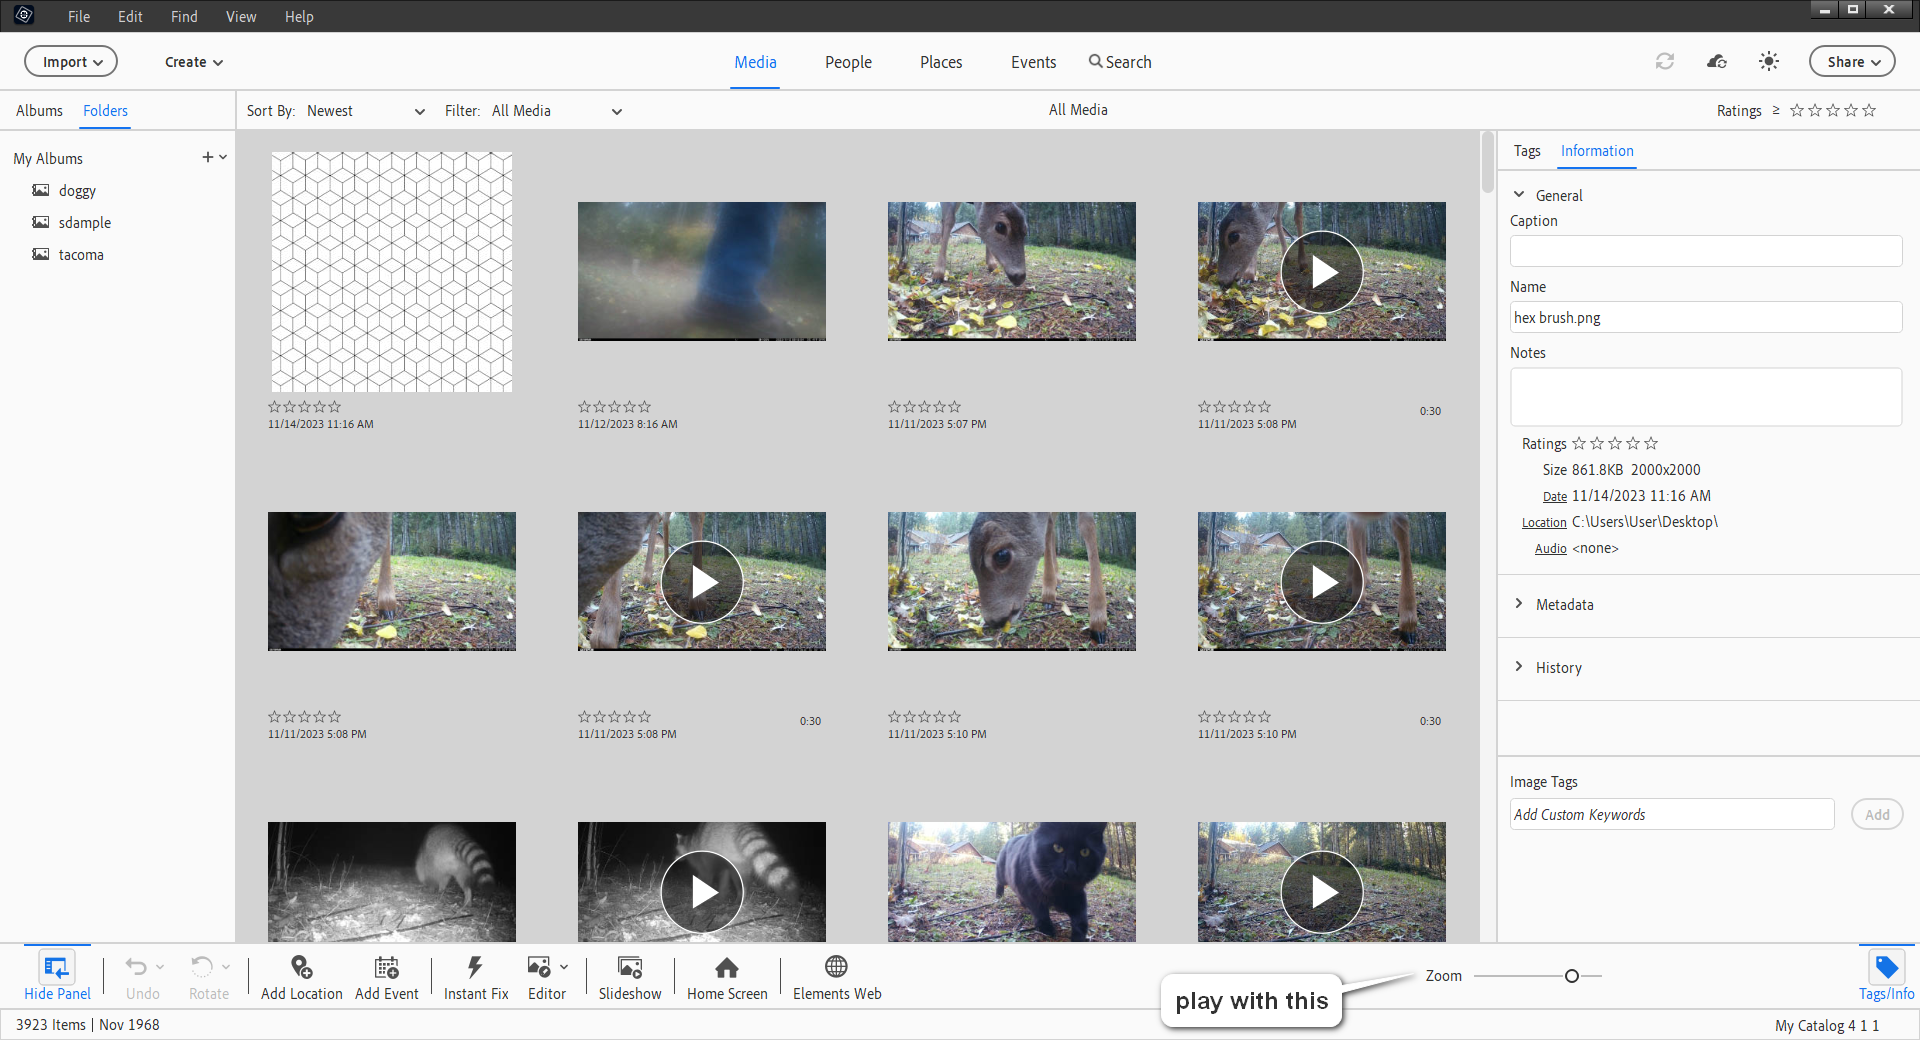This screenshot has height=1040, width=1920.
Task: Open the Instant Fix tool
Action: [475, 976]
